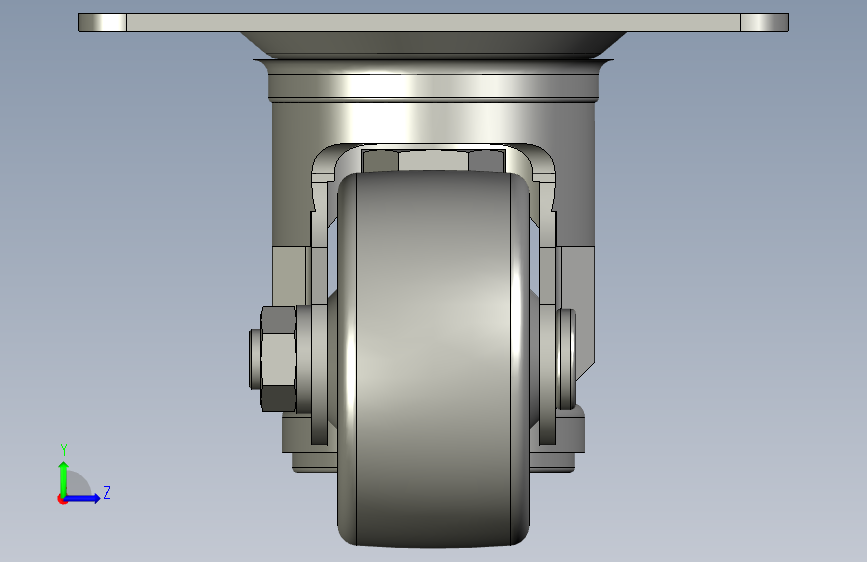Select the flat top mounting plate

434,22
